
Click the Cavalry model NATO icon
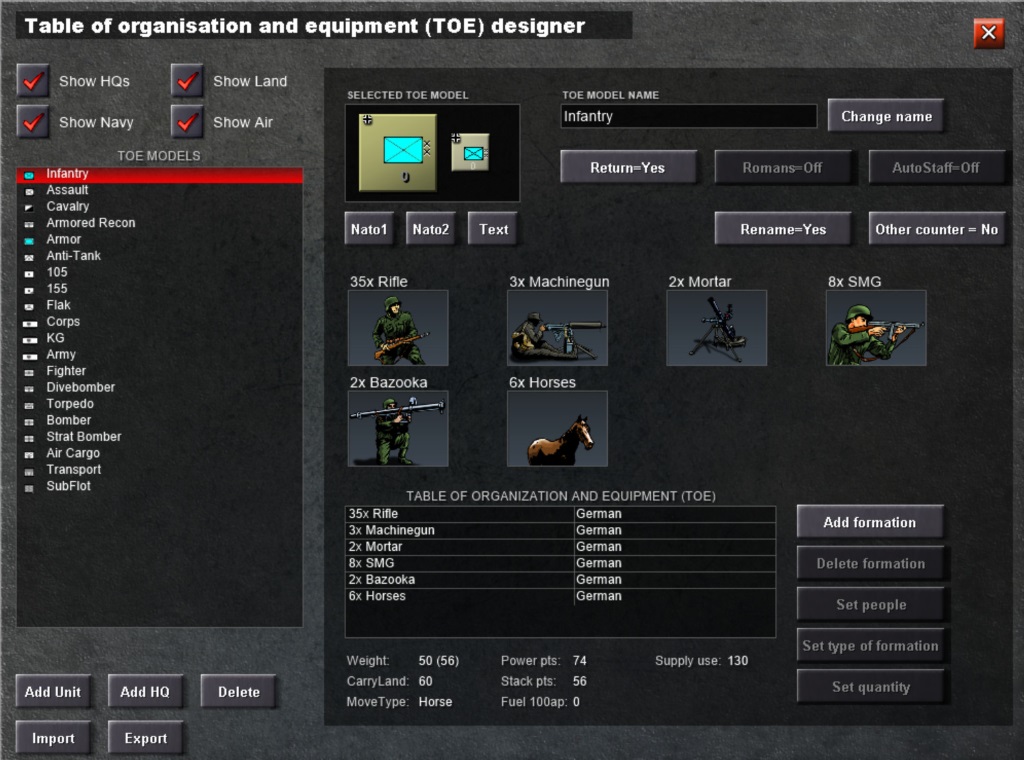tap(29, 208)
